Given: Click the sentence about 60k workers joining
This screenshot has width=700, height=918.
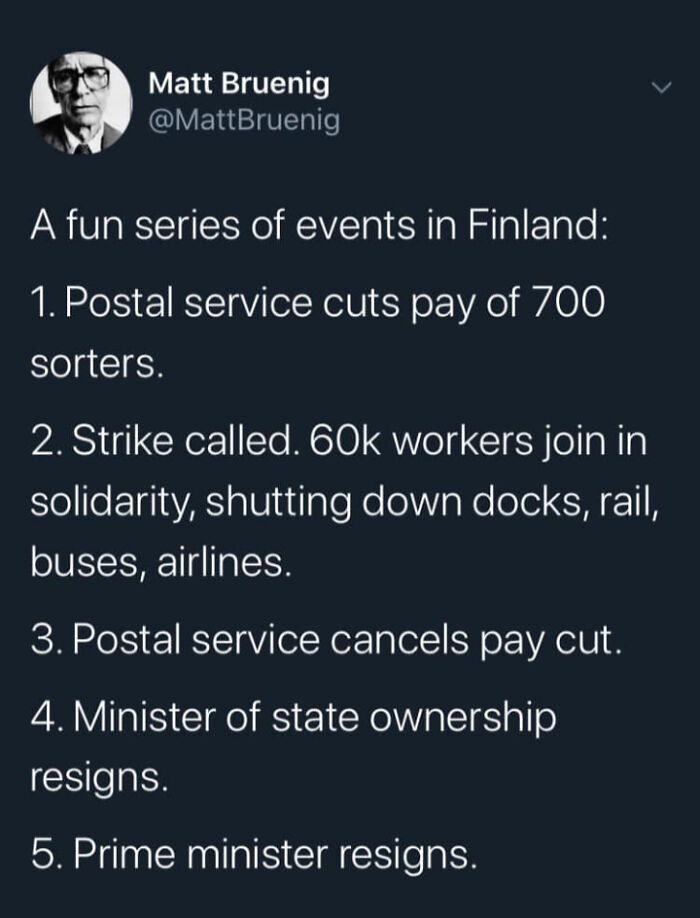Looking at the screenshot, I should [x=340, y=440].
